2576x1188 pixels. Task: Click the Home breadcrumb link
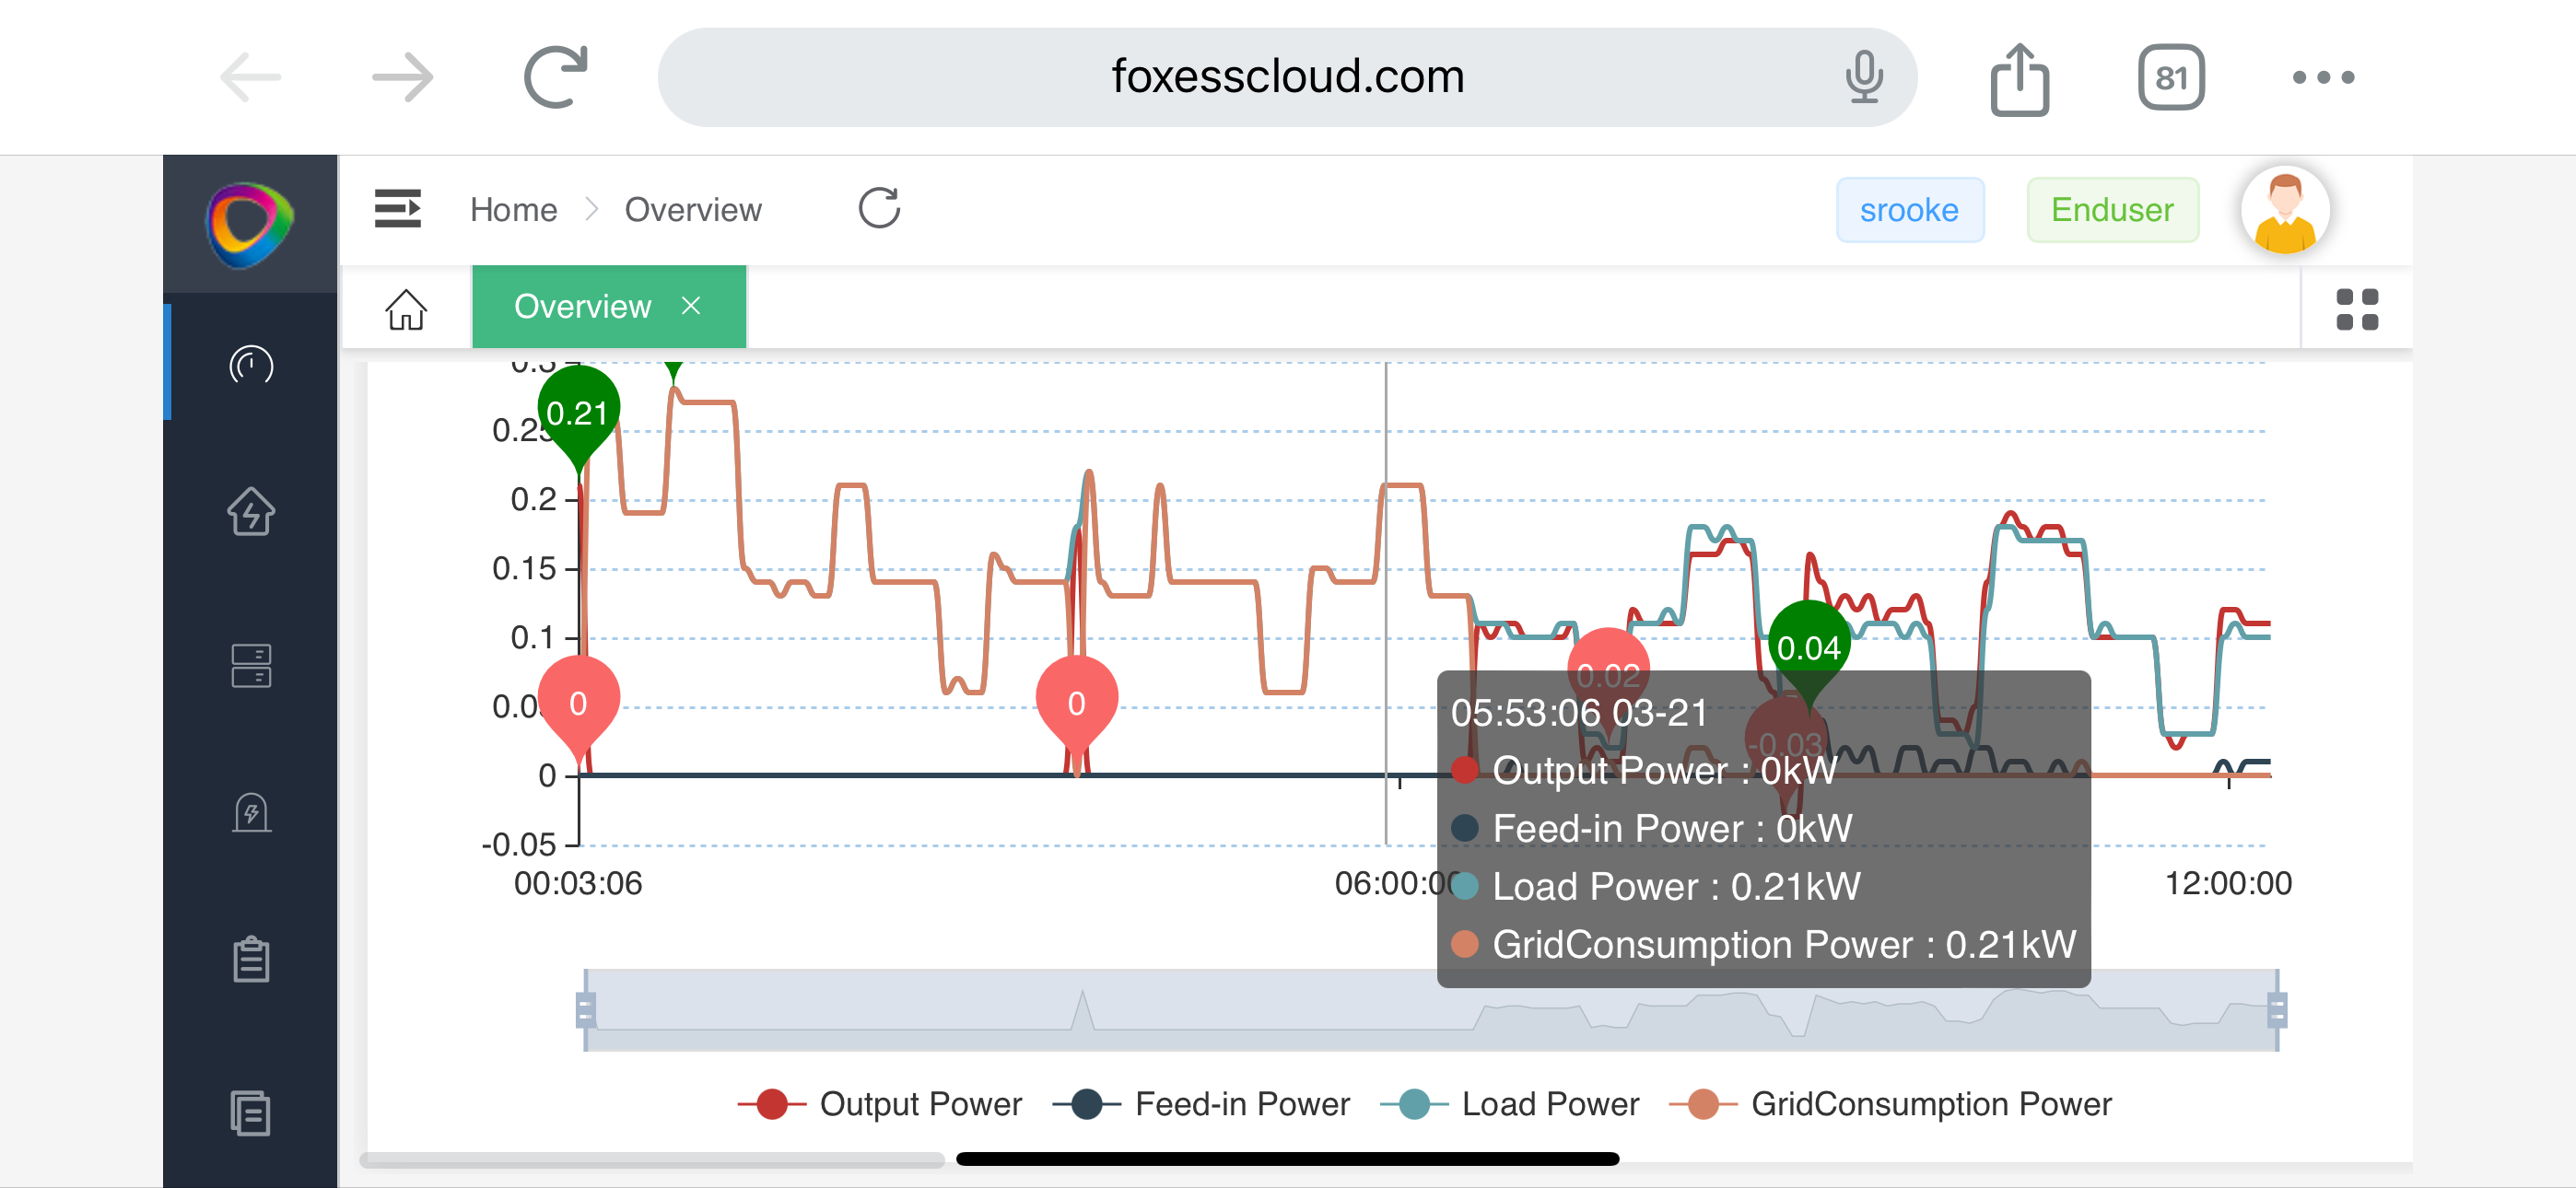click(513, 210)
